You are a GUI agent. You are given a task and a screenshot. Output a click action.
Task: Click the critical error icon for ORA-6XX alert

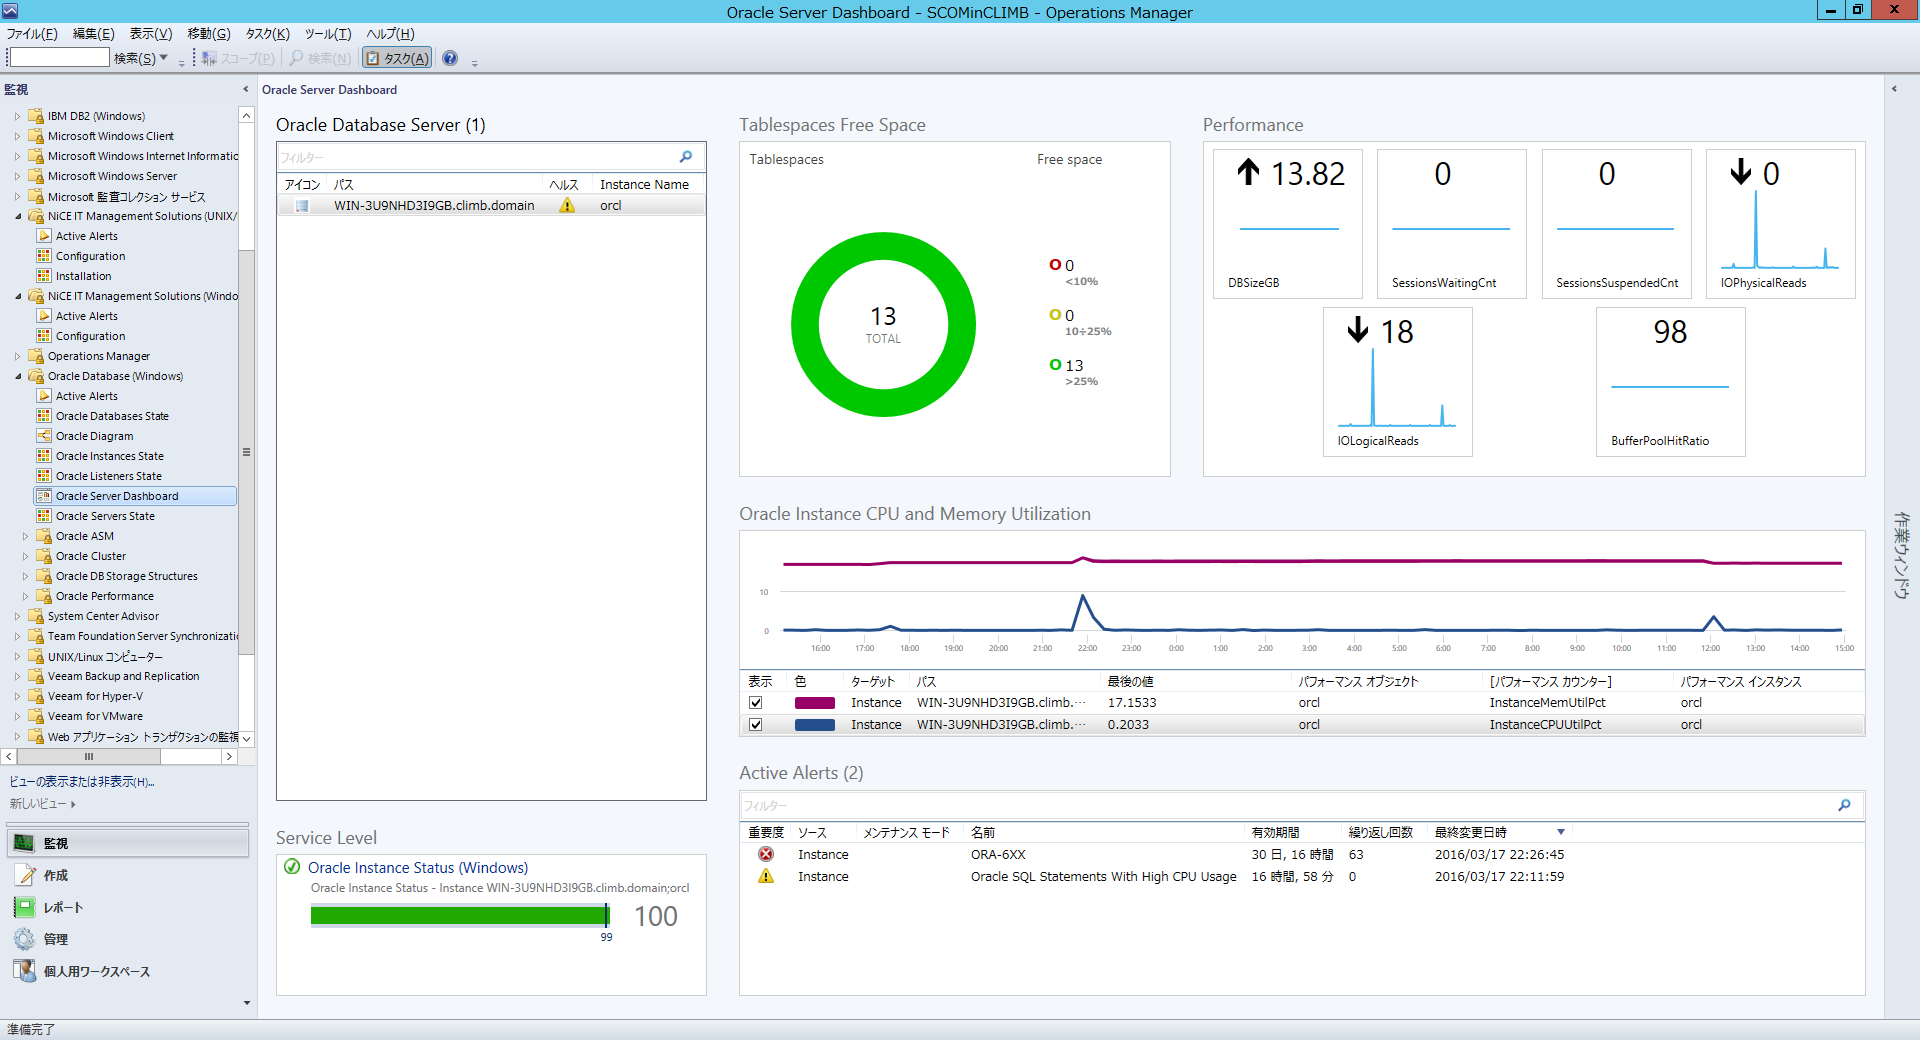point(766,854)
